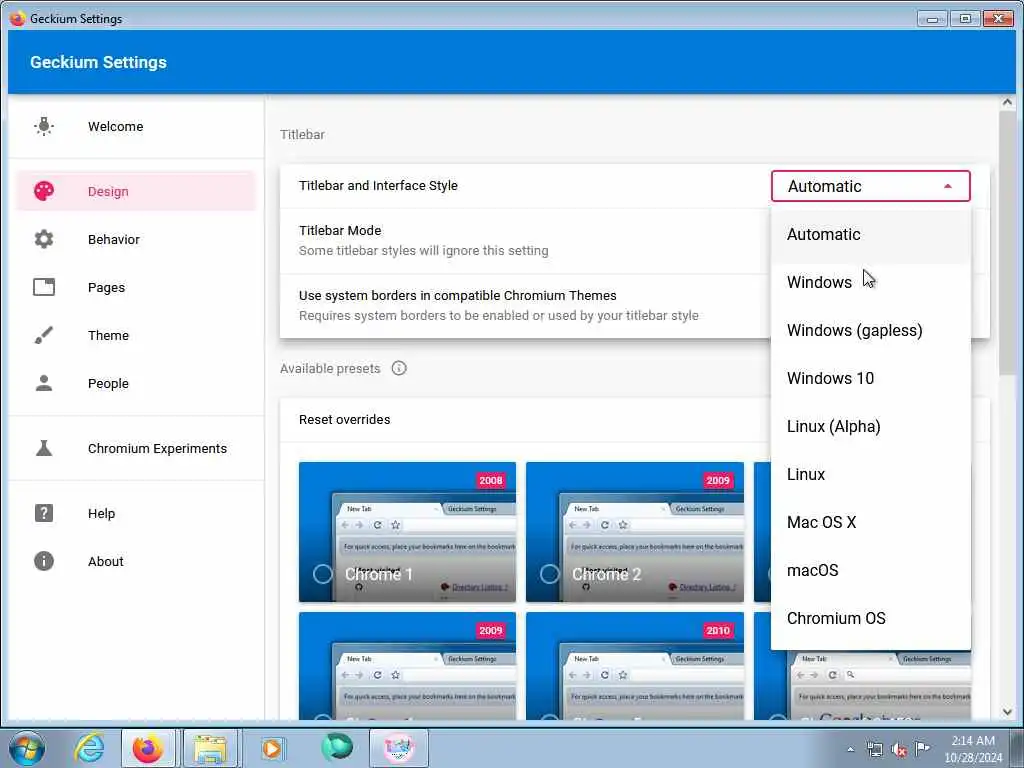Choose Windows in the style list

871,282
